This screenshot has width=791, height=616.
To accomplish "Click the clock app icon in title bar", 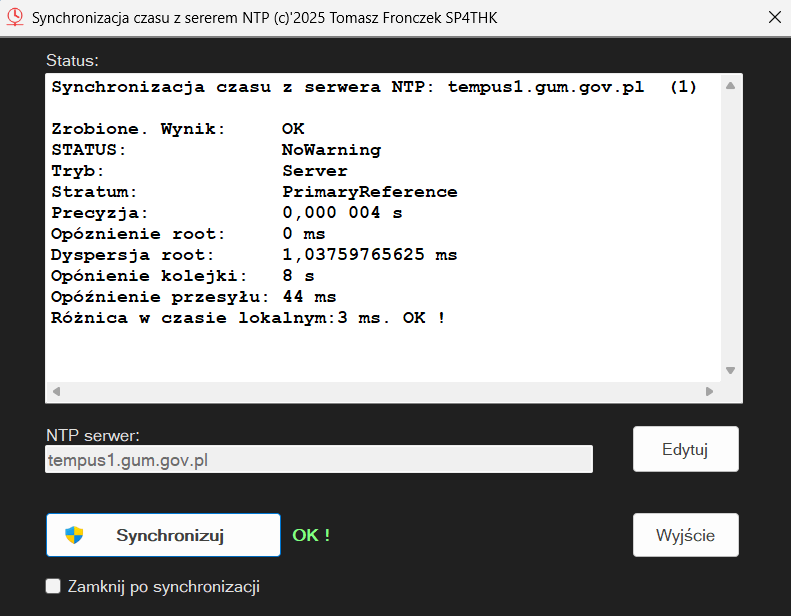I will [x=15, y=18].
